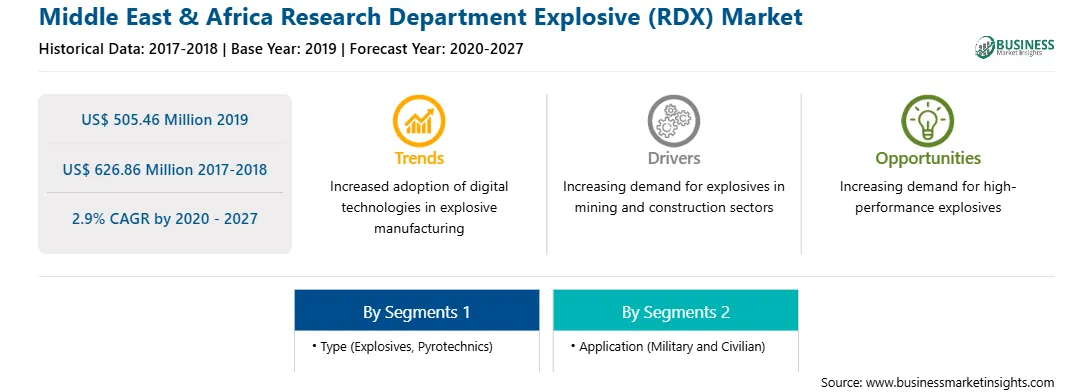The width and height of the screenshot is (1092, 392).
Task: Click the Business Market Insights logo
Action: (x=1014, y=47)
